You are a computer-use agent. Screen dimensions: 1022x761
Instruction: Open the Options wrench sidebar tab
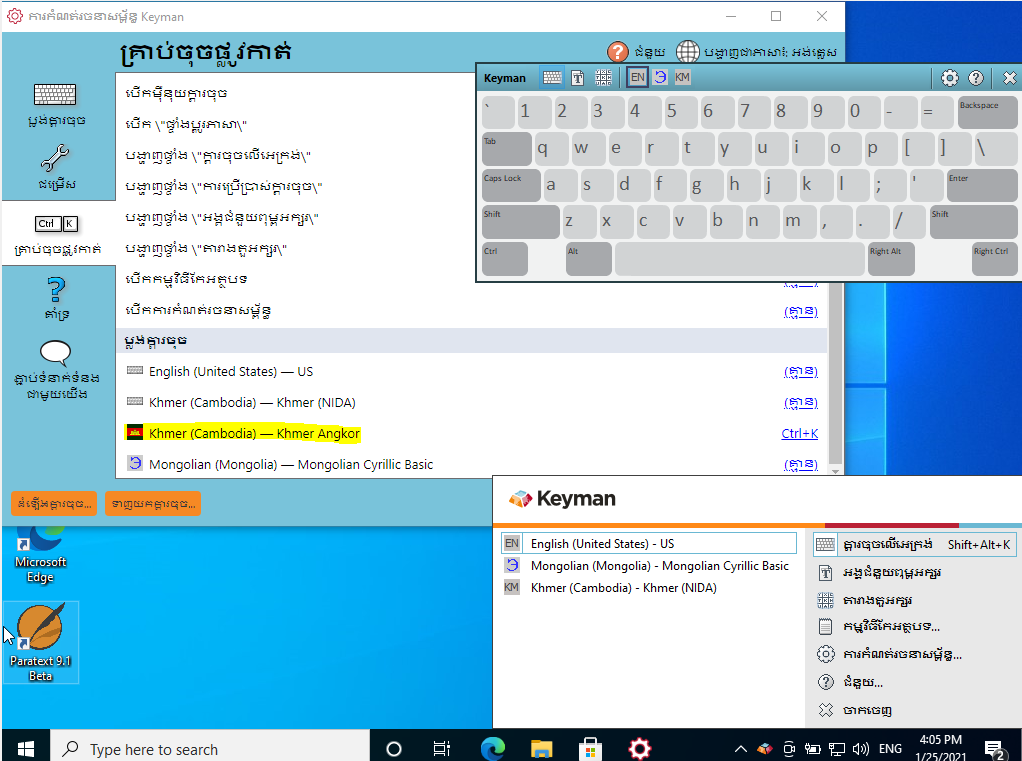(x=56, y=168)
